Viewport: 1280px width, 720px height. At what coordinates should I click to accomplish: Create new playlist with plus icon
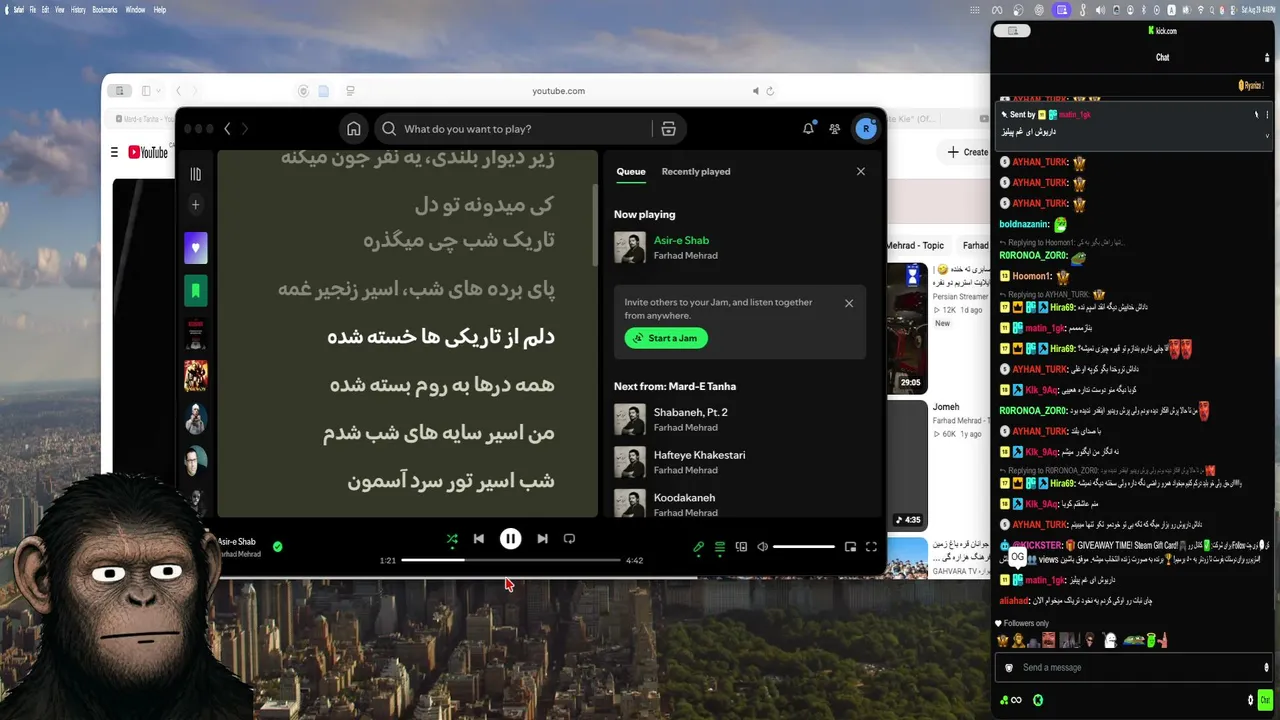coord(195,205)
